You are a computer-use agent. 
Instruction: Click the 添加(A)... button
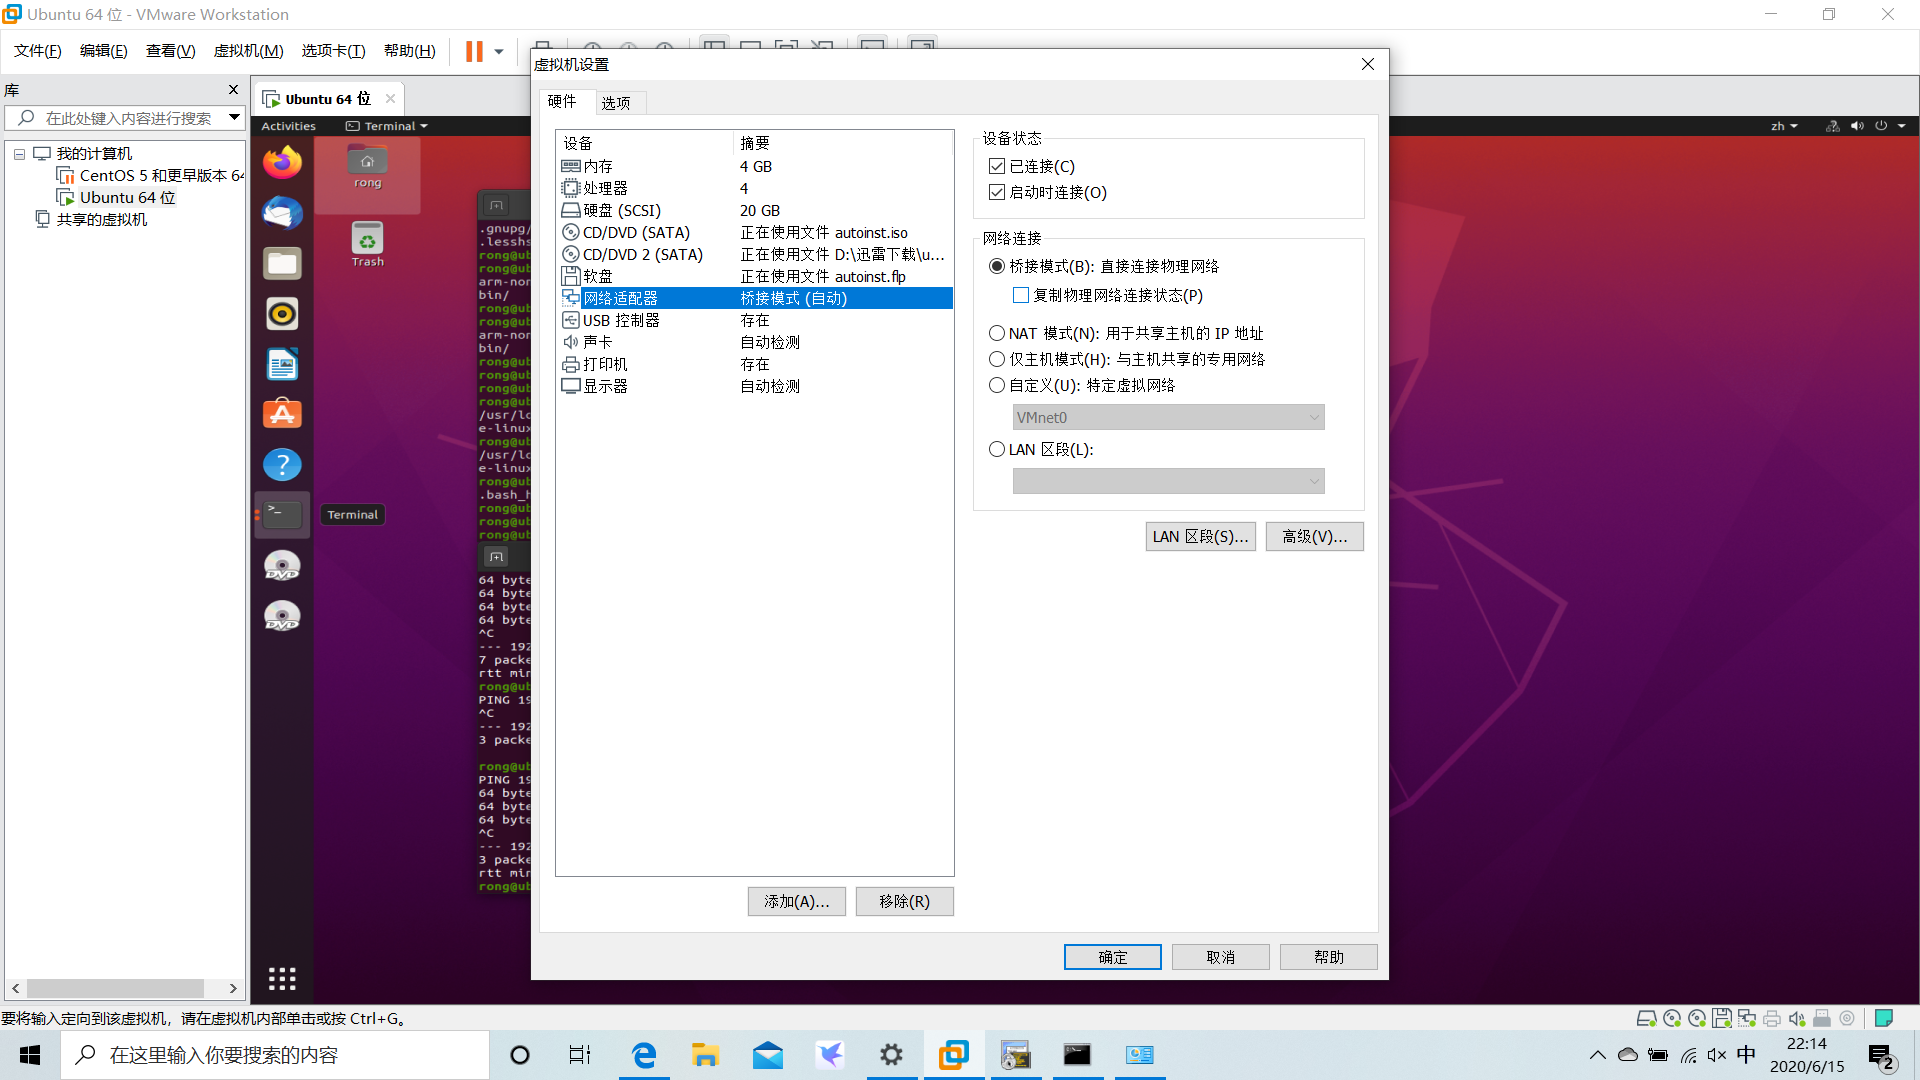796,901
